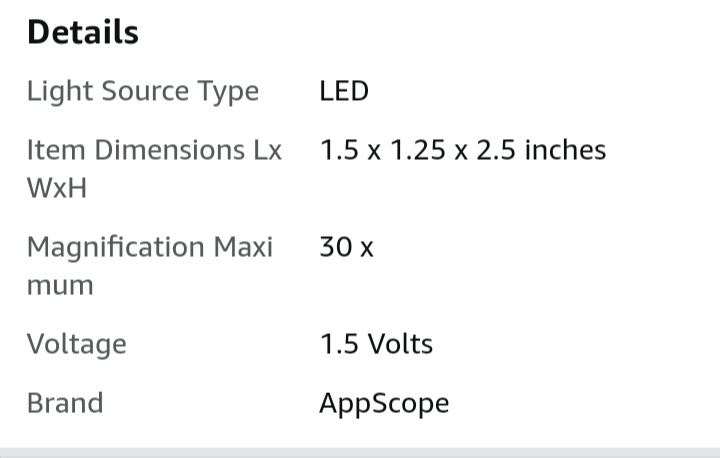Click the gray divider bar below Brand

(360, 452)
